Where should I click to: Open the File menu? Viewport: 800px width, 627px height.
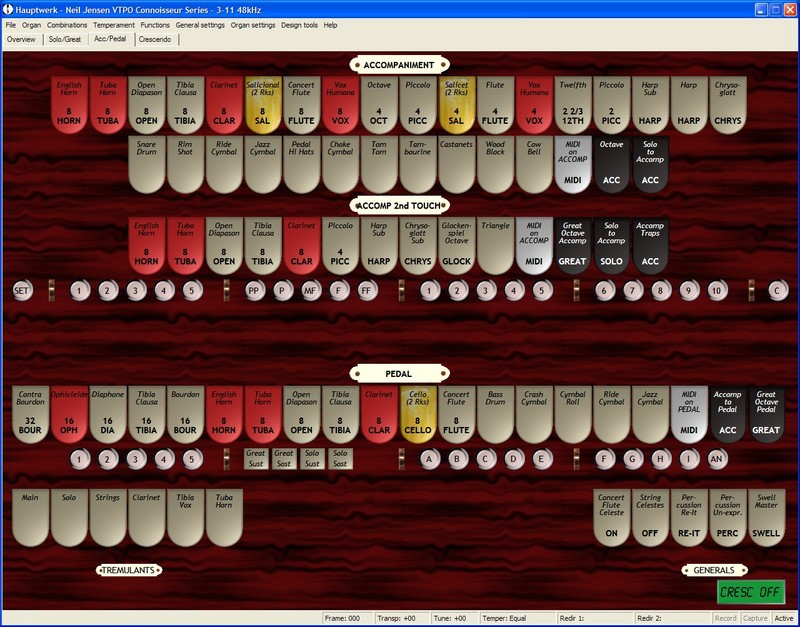(x=10, y=24)
